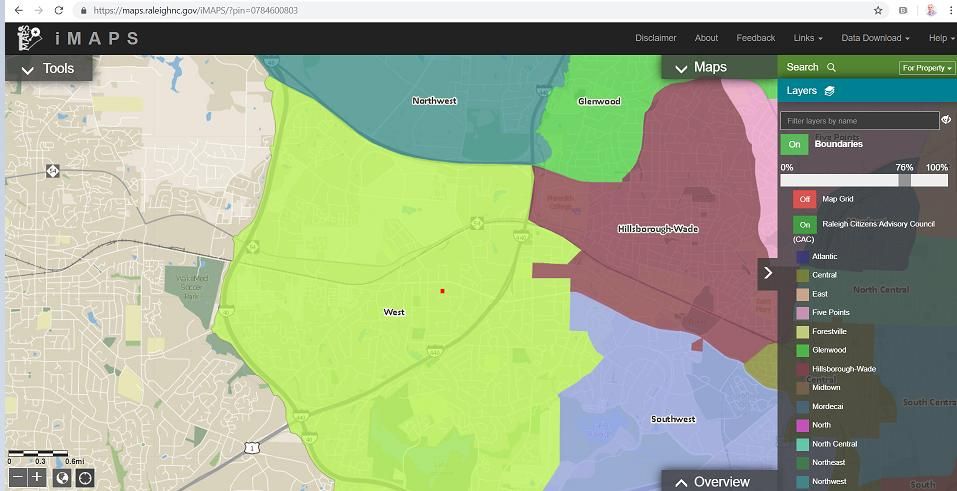Expand the Tools panel
957x491 pixels.
pos(48,68)
